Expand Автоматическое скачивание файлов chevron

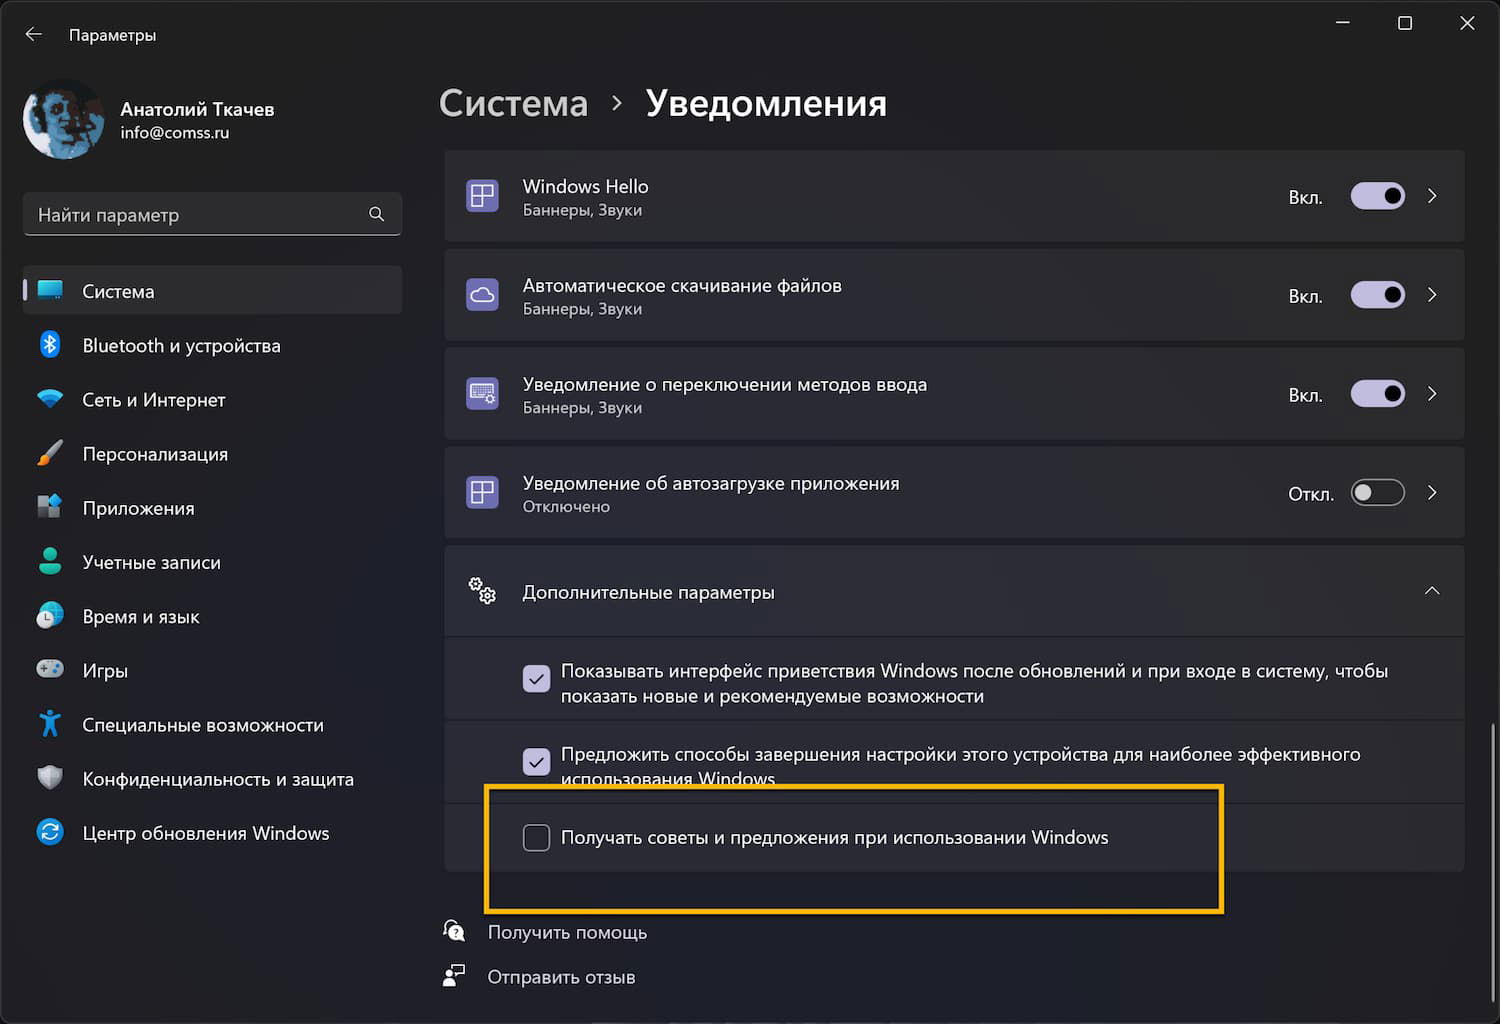1432,295
